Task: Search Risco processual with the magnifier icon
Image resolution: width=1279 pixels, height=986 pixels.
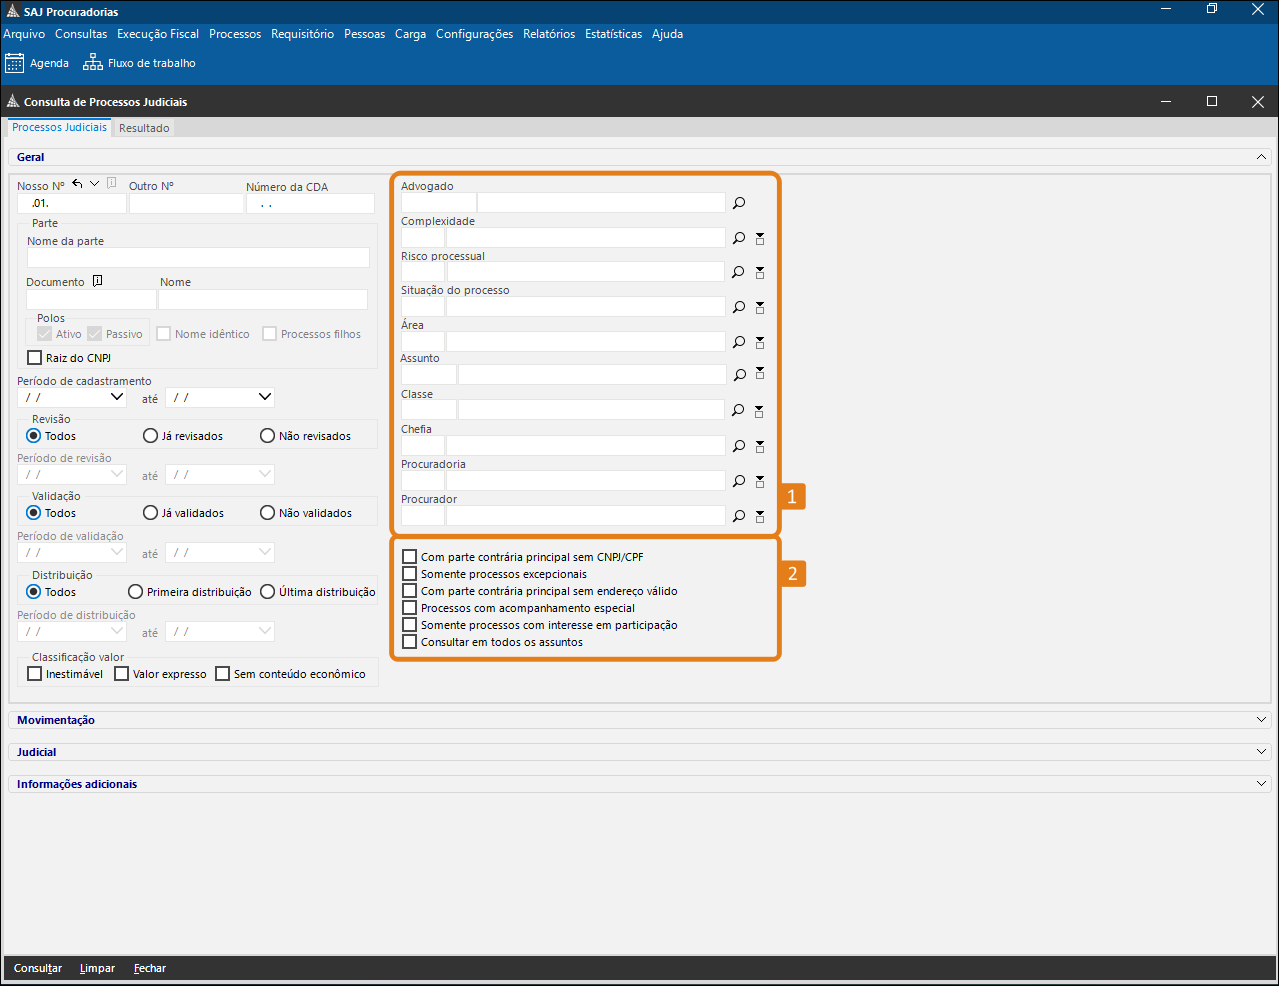Action: [739, 272]
